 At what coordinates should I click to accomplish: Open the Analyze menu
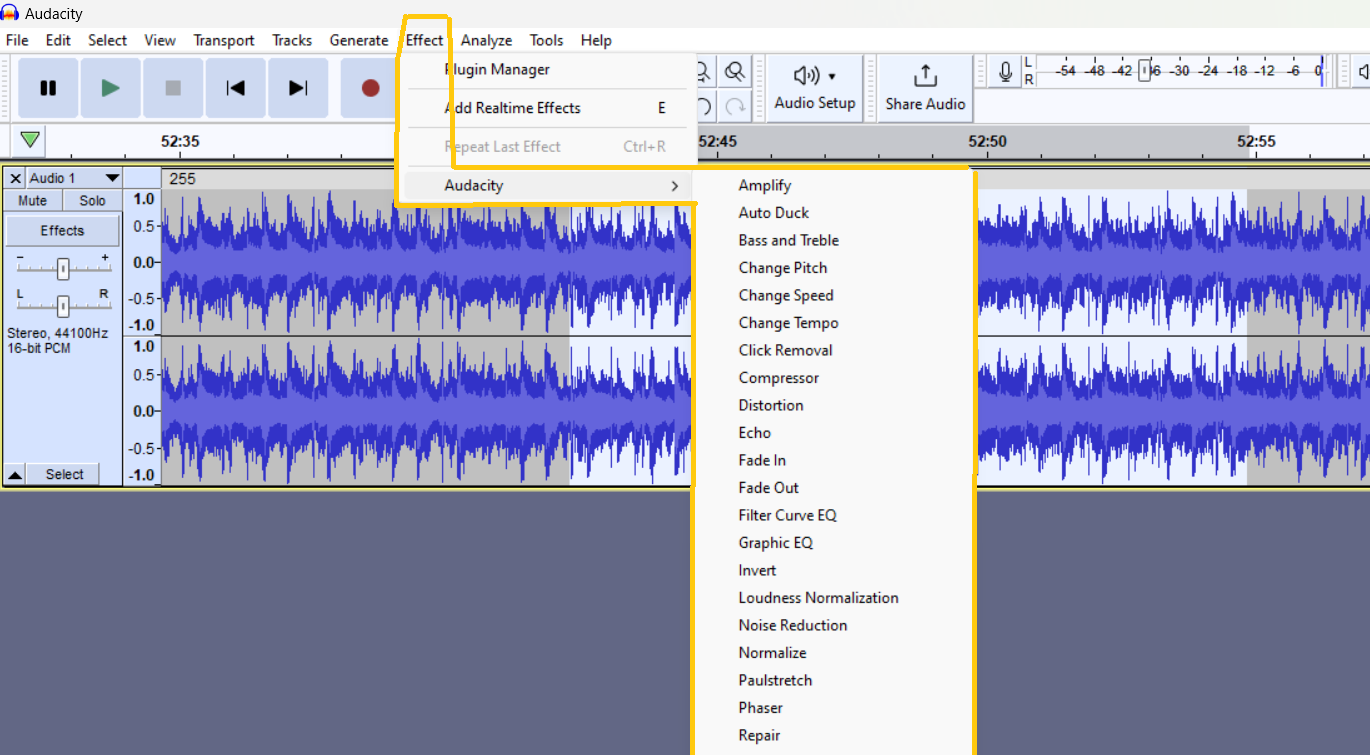pyautogui.click(x=486, y=40)
